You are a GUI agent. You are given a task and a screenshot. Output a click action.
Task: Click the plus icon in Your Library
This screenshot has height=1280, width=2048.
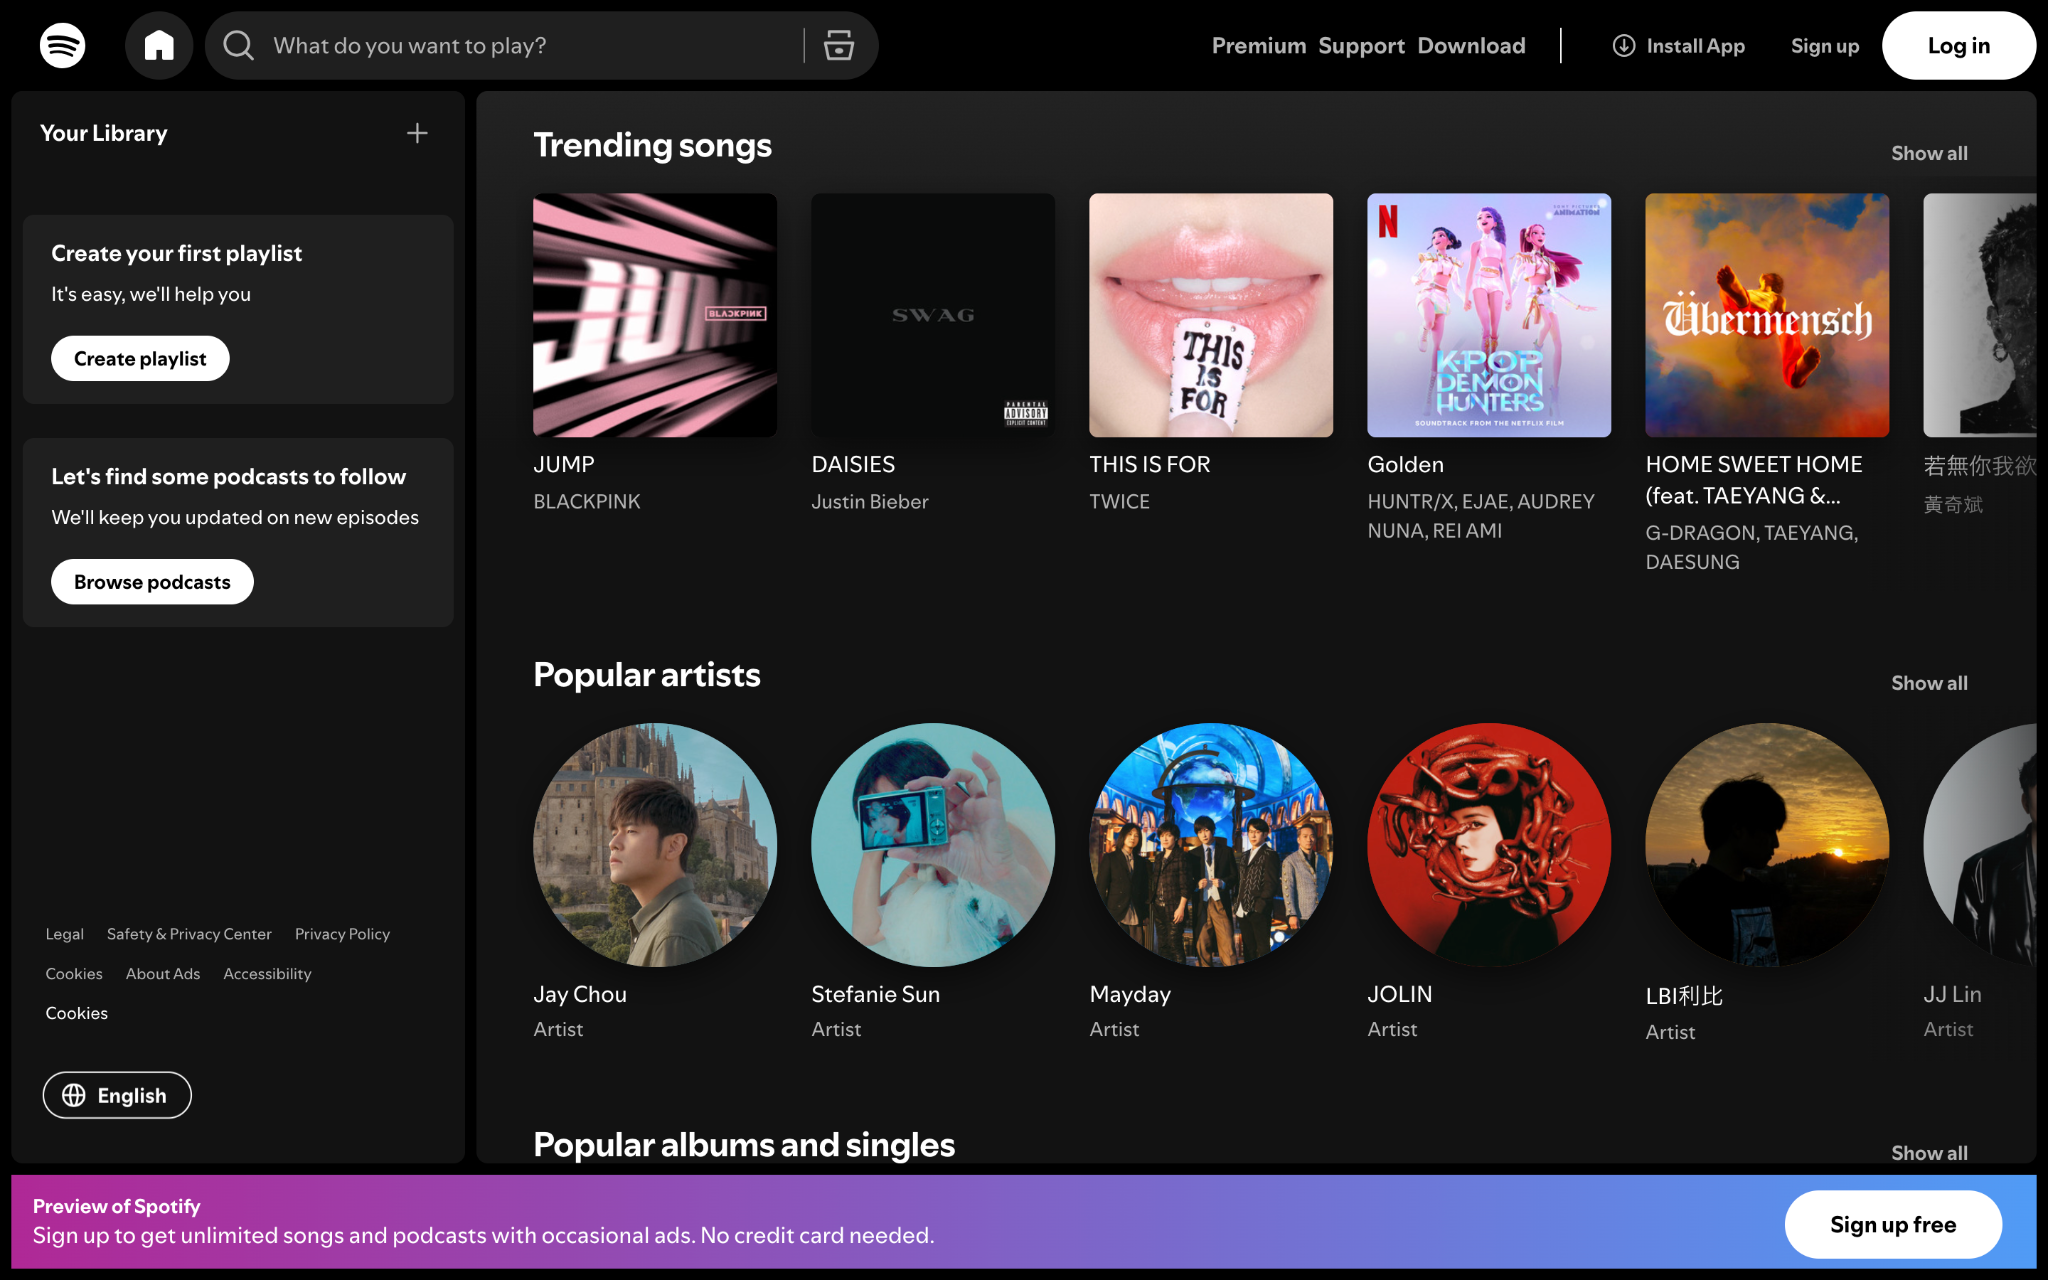417,133
